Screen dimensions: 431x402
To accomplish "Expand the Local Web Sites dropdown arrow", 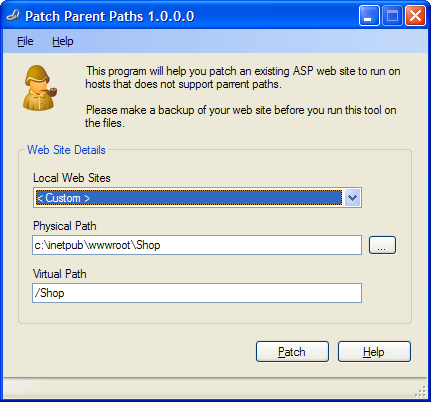I will point(352,198).
